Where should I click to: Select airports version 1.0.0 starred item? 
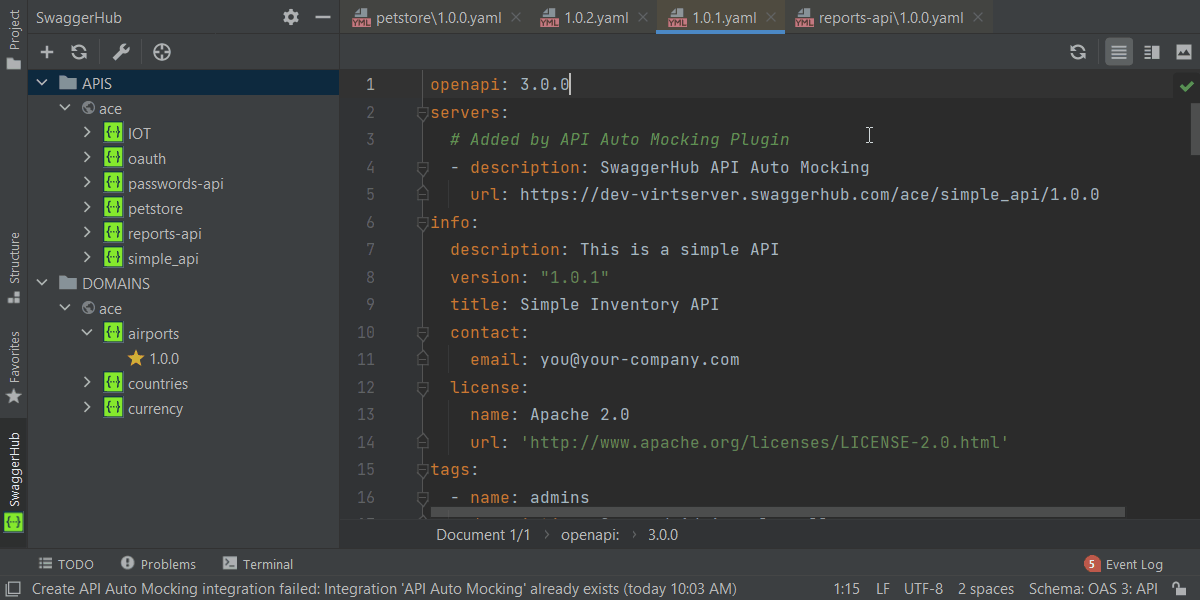(163, 359)
